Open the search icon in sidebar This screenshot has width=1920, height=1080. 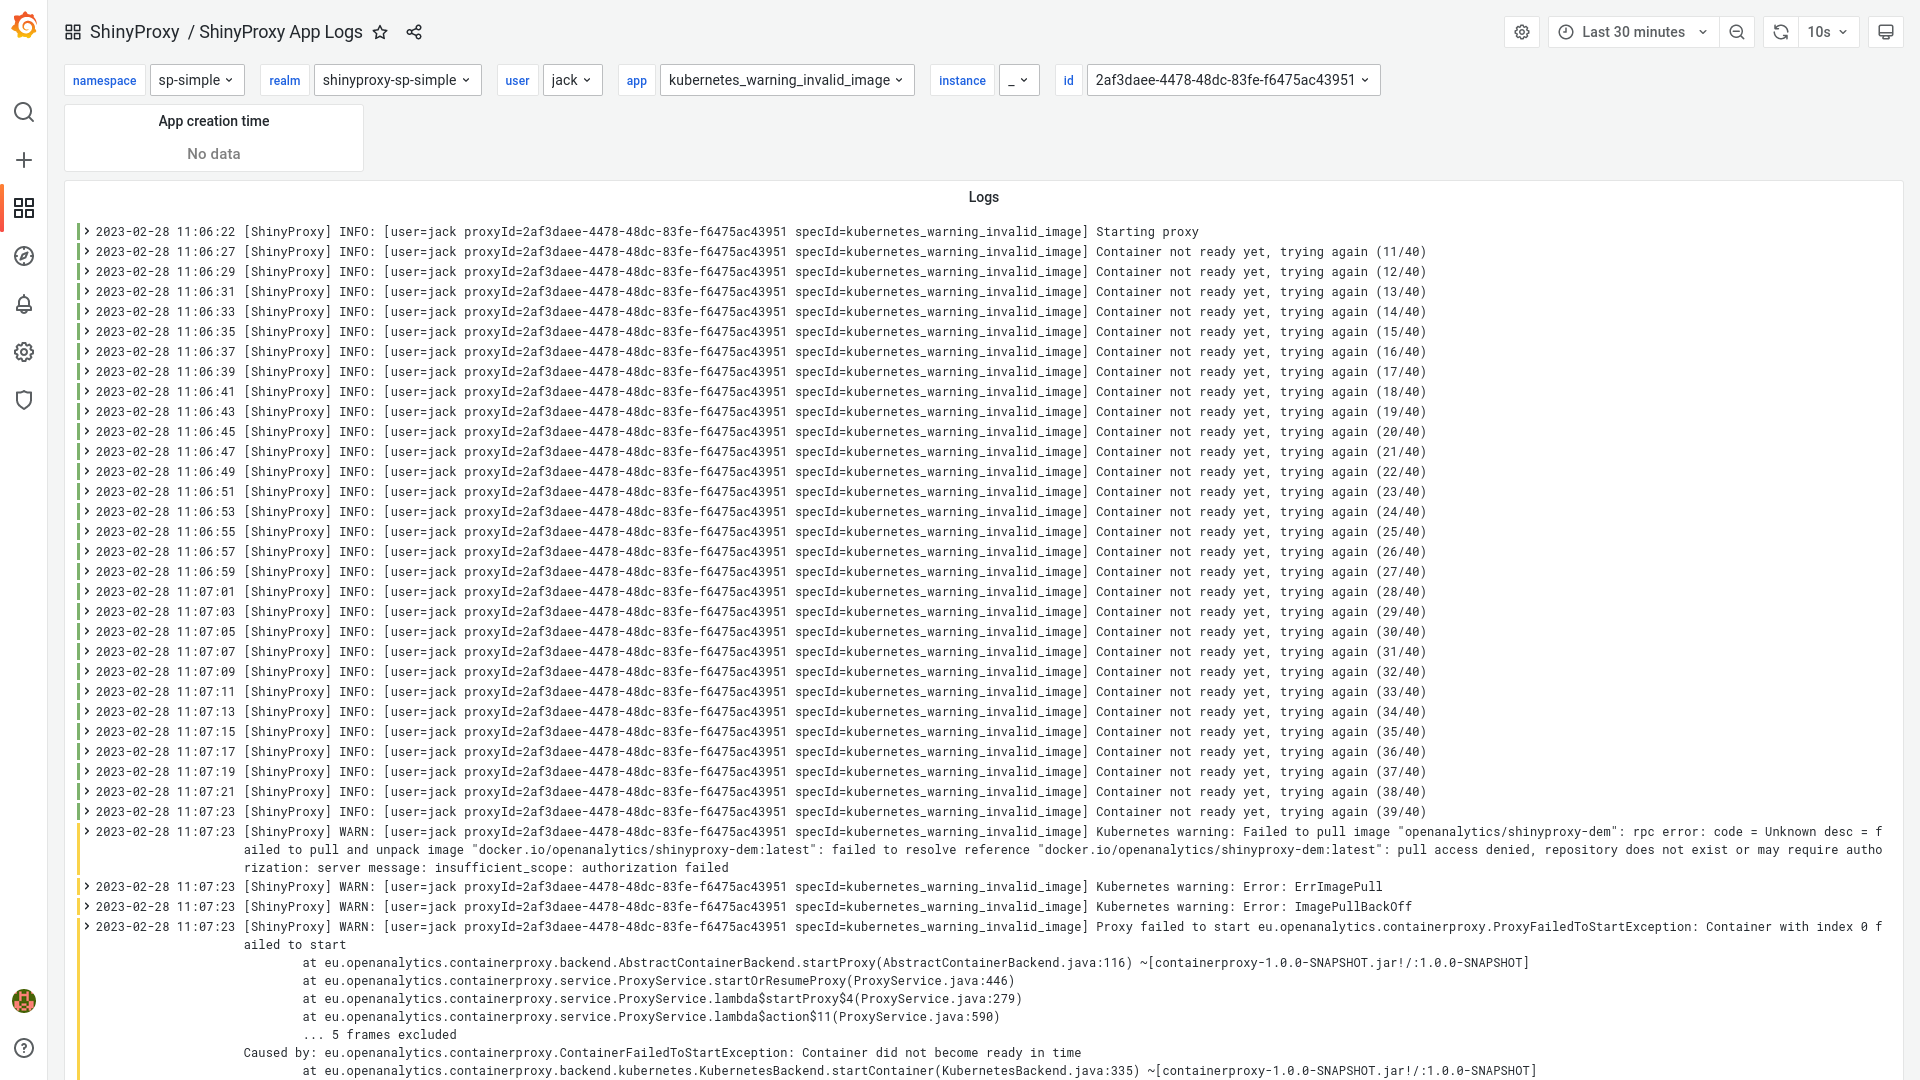tap(24, 112)
